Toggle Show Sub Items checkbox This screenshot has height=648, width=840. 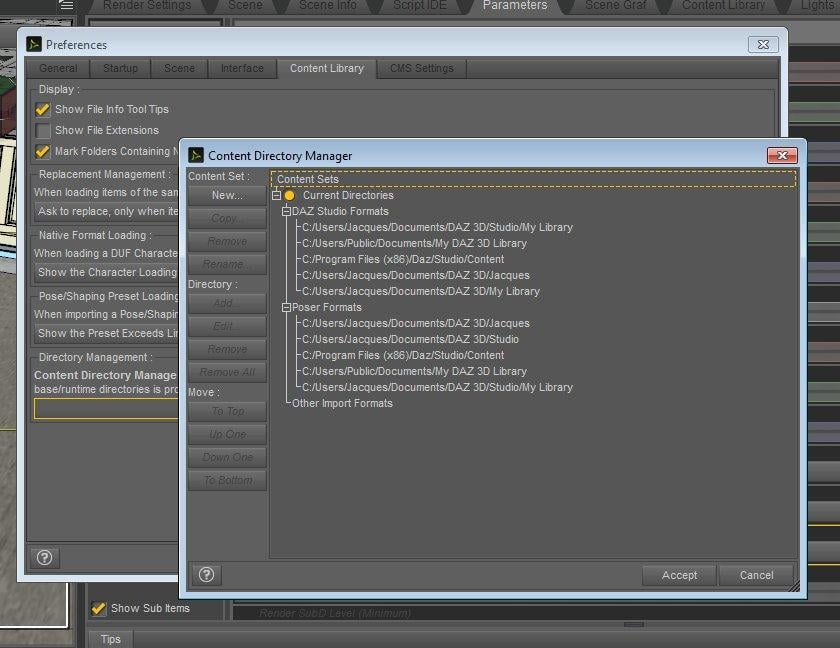click(x=99, y=608)
